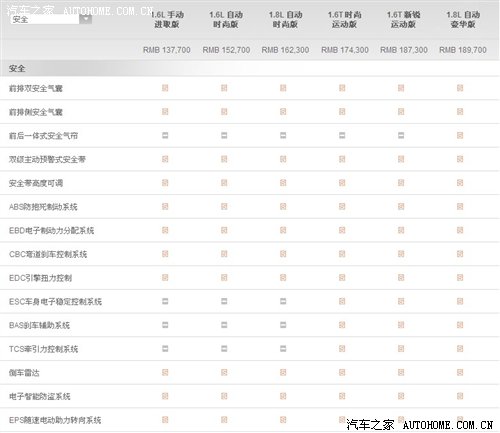The height and width of the screenshot is (433, 500).
Task: Click the 1.6T 时尚运动版 column header
Action: pos(344,19)
